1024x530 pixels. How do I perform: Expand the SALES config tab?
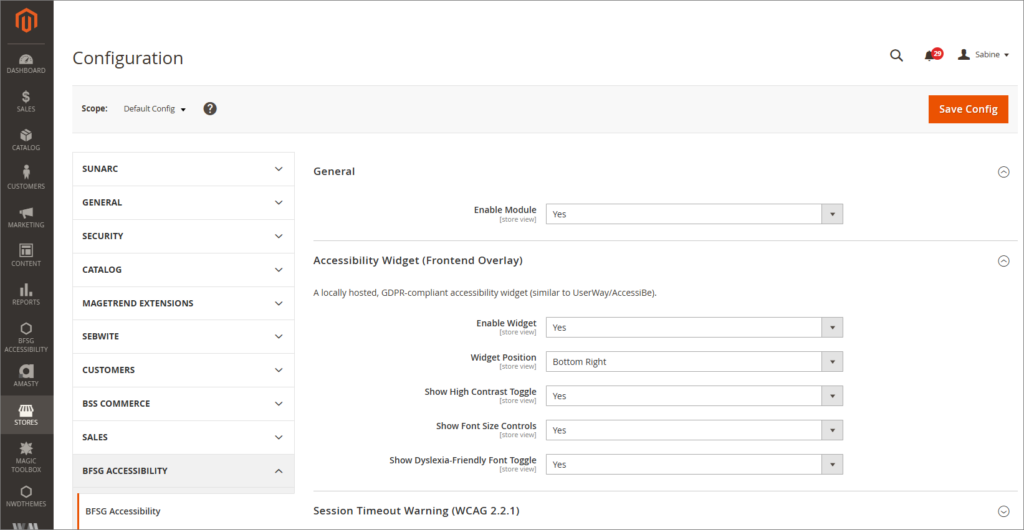pyautogui.click(x=184, y=437)
